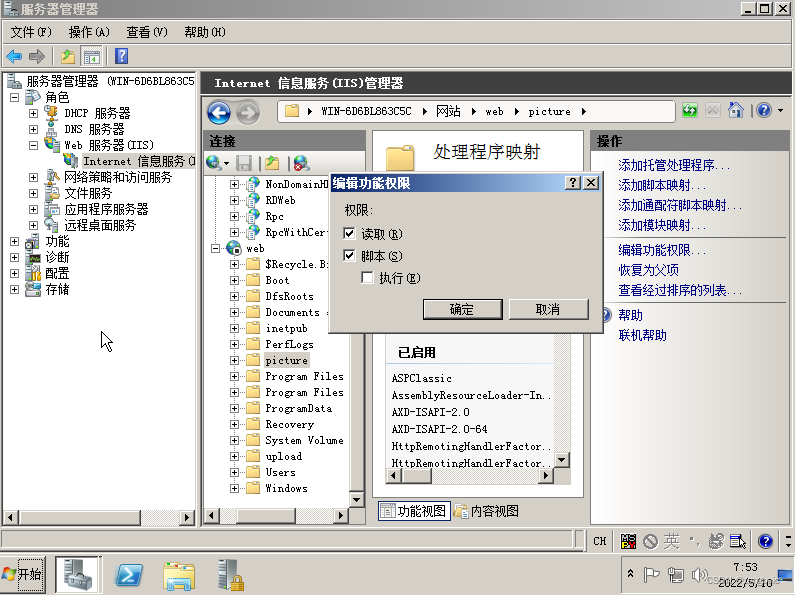Screen dimensions: 795x595
Task: Collapse the Web 服务器(IIS) node
Action: pos(33,145)
